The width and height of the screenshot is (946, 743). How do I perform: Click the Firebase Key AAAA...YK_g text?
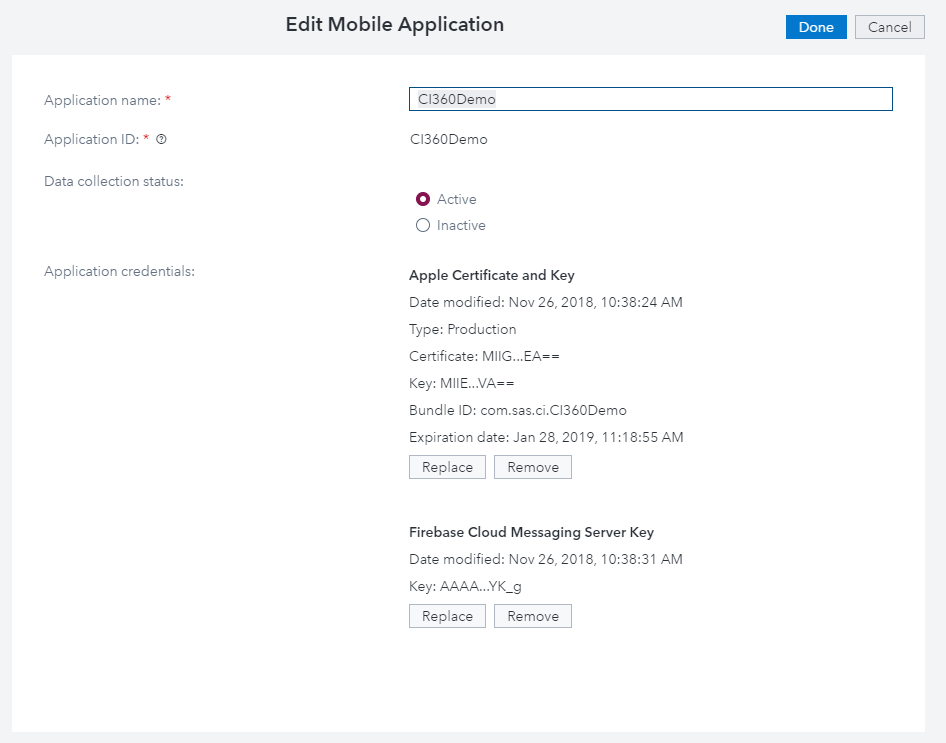[x=465, y=587]
